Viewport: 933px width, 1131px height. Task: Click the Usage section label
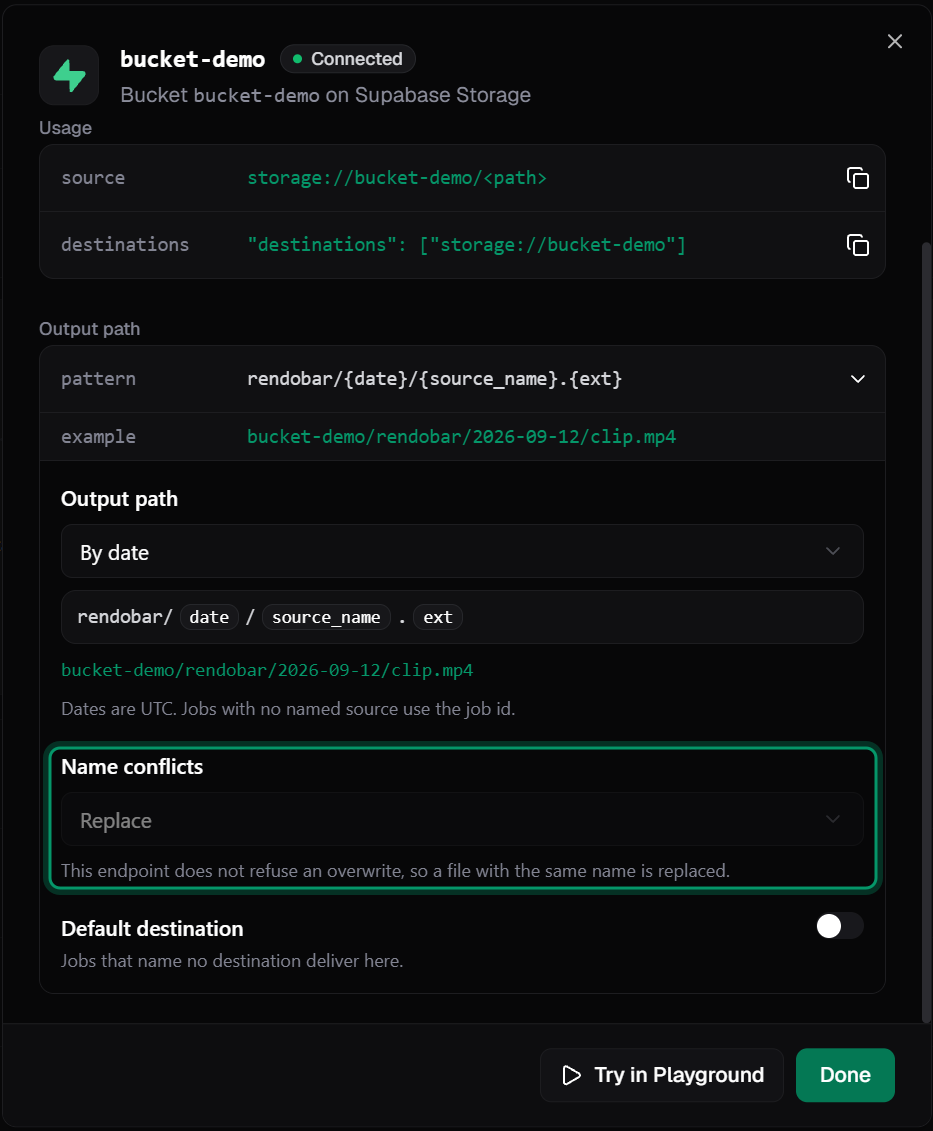click(66, 128)
